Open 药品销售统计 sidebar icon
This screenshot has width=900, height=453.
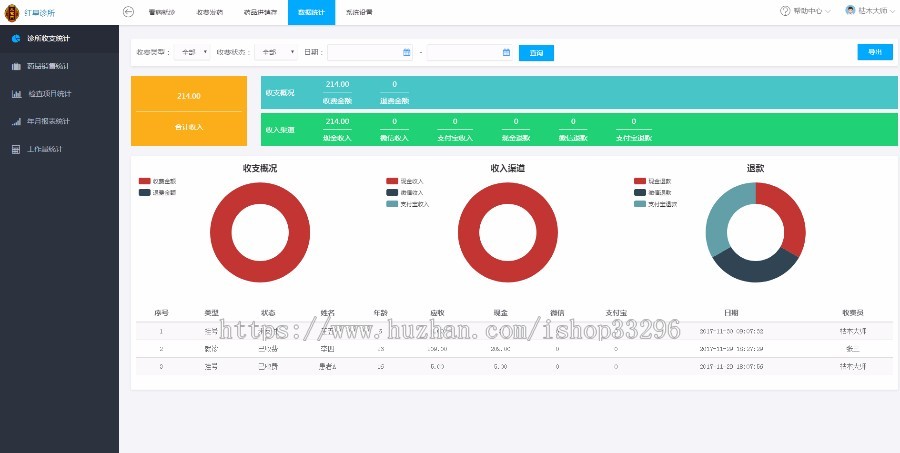pyautogui.click(x=16, y=66)
